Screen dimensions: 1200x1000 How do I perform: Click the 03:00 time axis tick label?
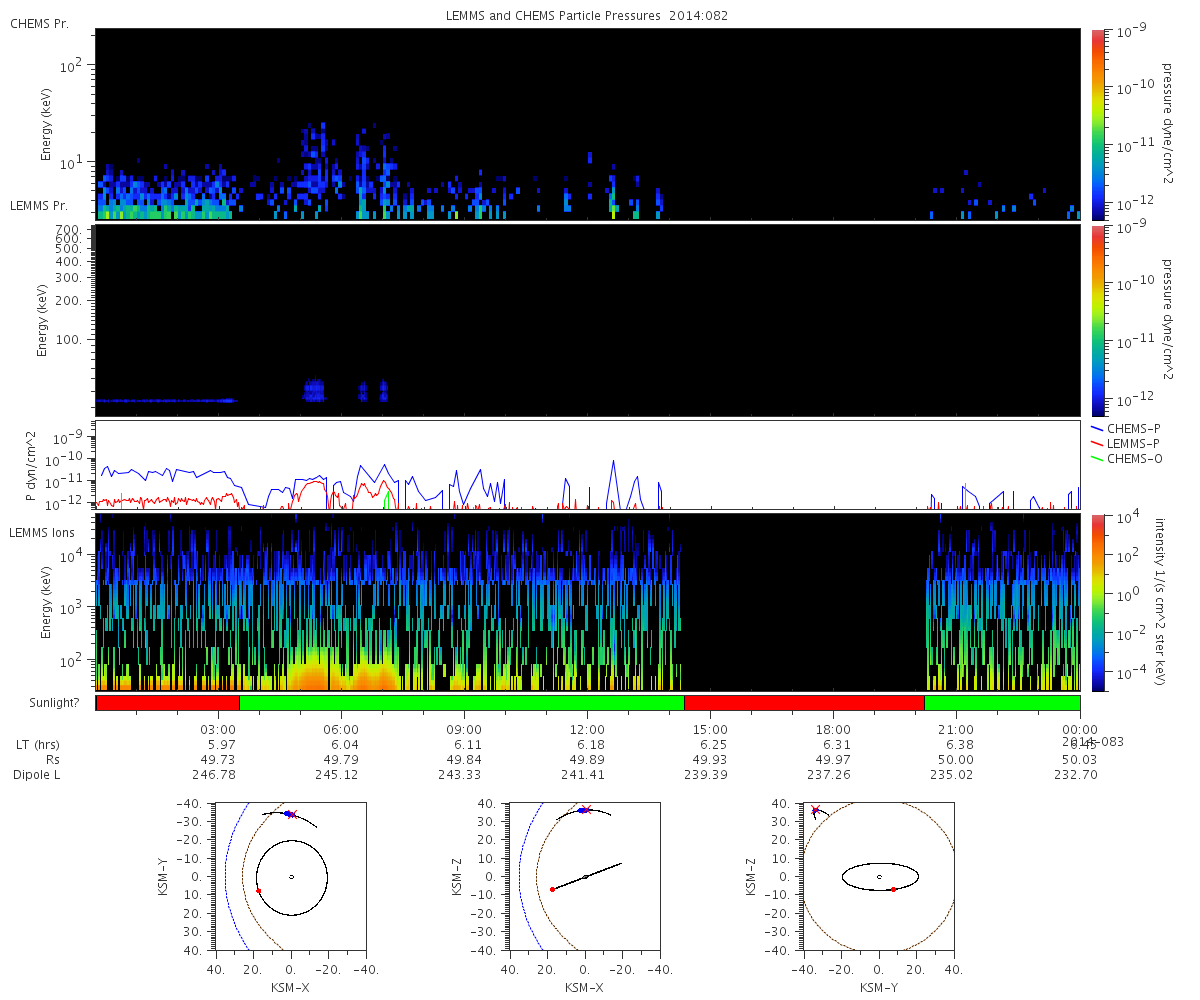point(218,730)
